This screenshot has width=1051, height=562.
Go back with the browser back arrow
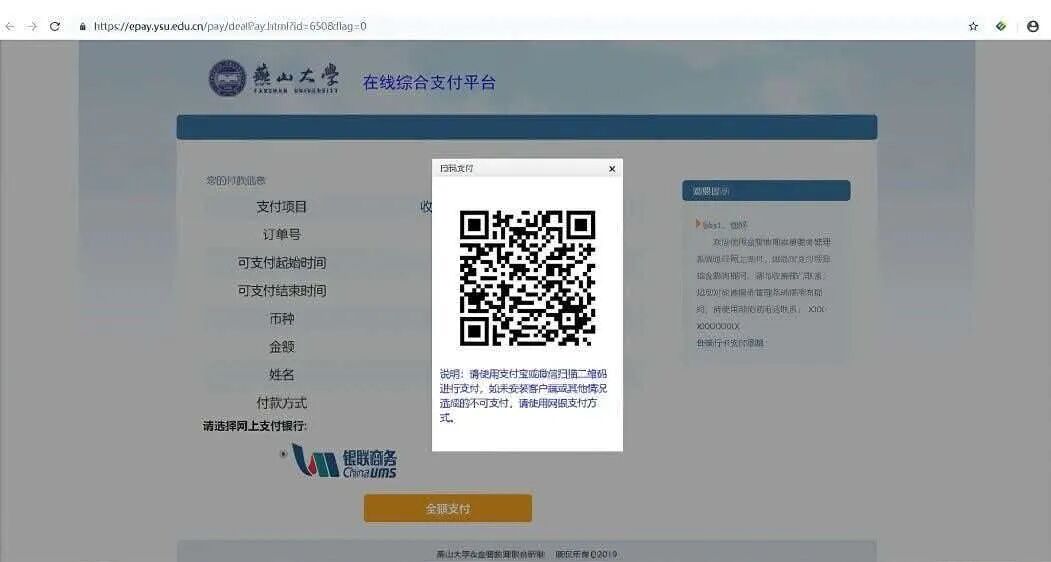(10, 26)
